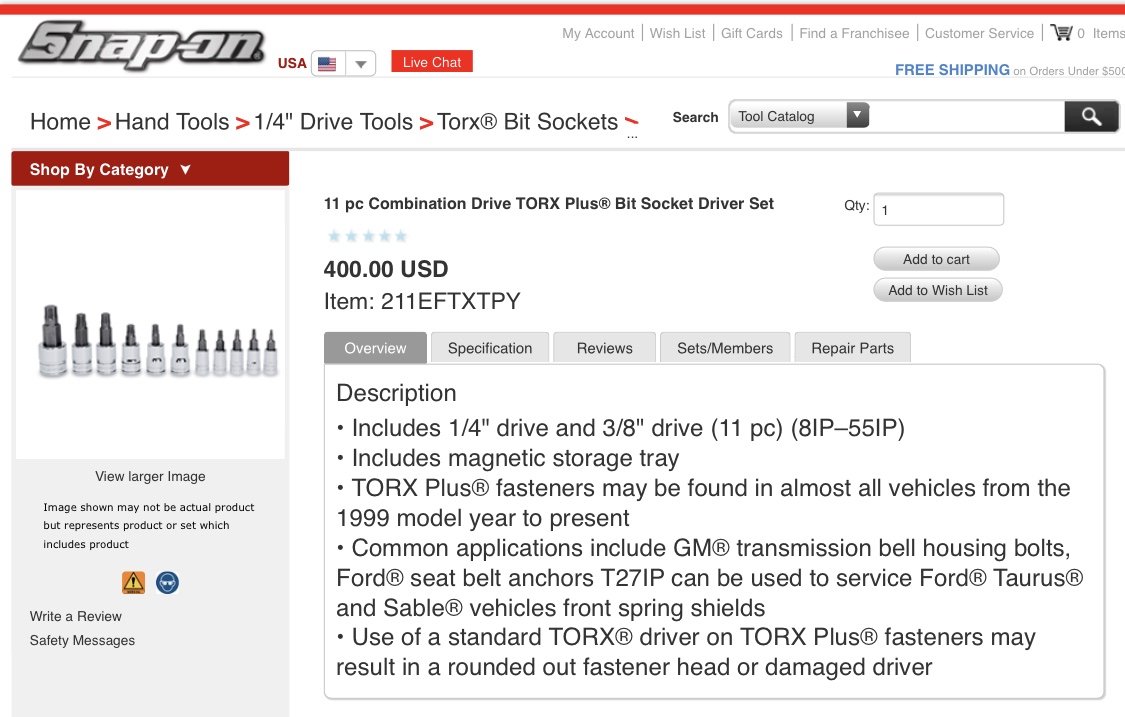Image resolution: width=1125 pixels, height=717 pixels.
Task: Go to Home breadcrumb
Action: click(60, 121)
